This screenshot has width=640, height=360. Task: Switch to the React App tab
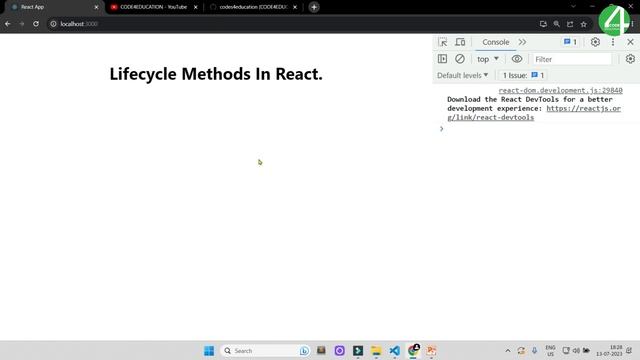coord(52,7)
